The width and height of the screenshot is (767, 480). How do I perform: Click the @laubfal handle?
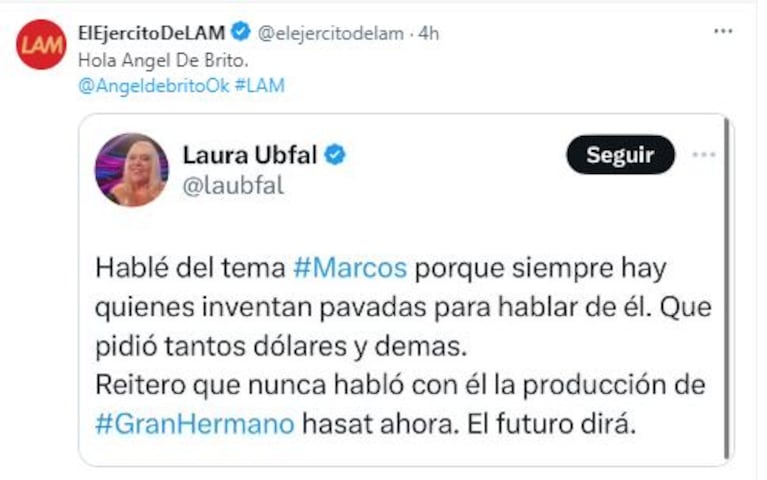233,186
